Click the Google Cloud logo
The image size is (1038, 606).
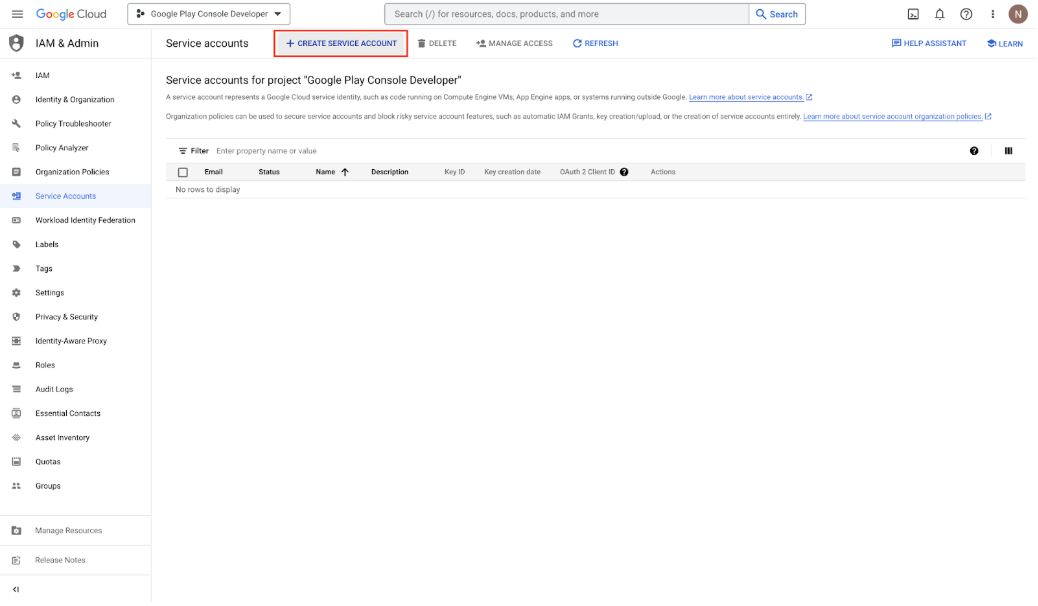point(71,14)
